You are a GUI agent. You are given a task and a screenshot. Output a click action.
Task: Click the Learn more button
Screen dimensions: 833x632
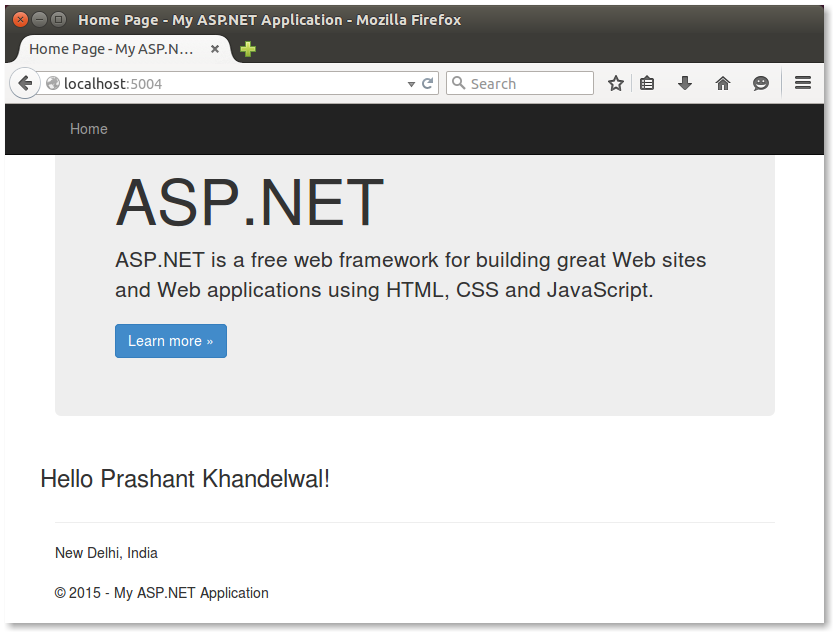tap(171, 341)
